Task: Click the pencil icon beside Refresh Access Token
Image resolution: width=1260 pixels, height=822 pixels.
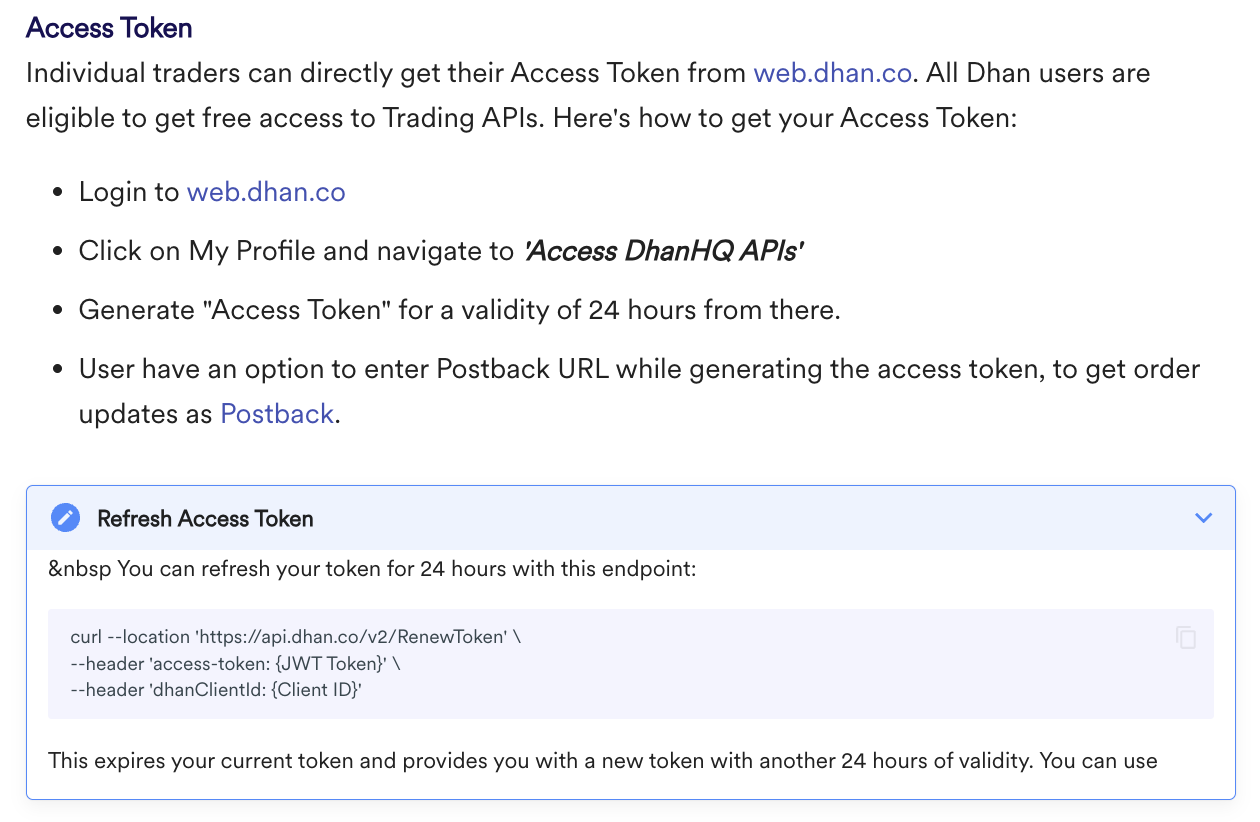Action: [65, 518]
